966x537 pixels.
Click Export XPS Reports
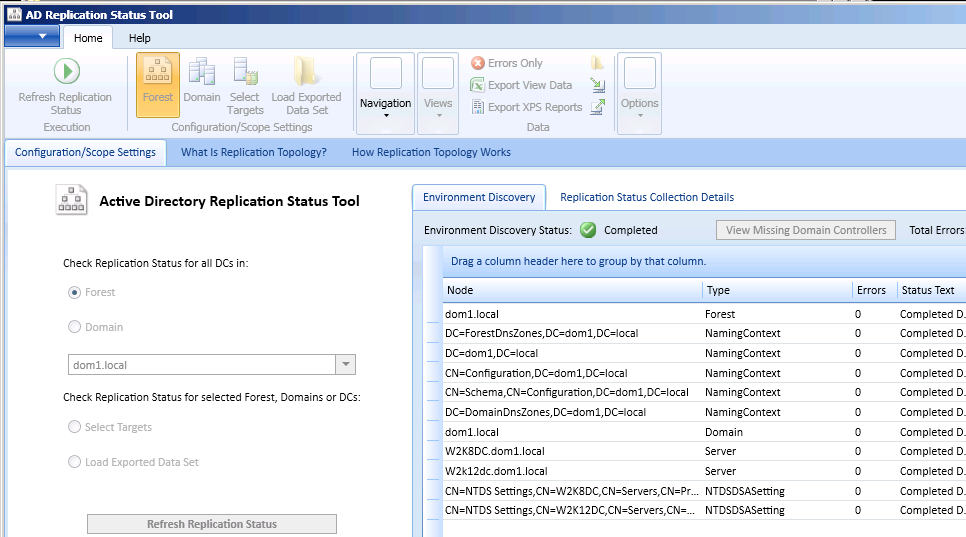point(526,107)
